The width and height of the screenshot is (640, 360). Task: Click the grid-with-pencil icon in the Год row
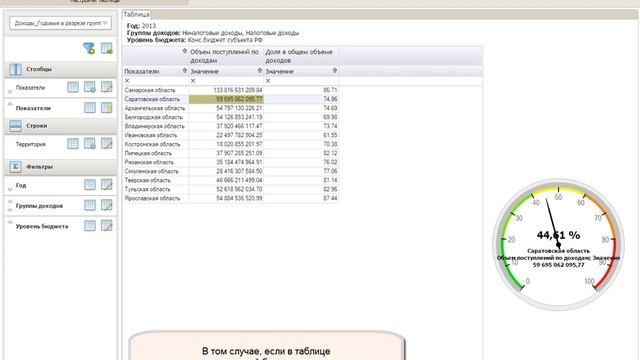107,185
